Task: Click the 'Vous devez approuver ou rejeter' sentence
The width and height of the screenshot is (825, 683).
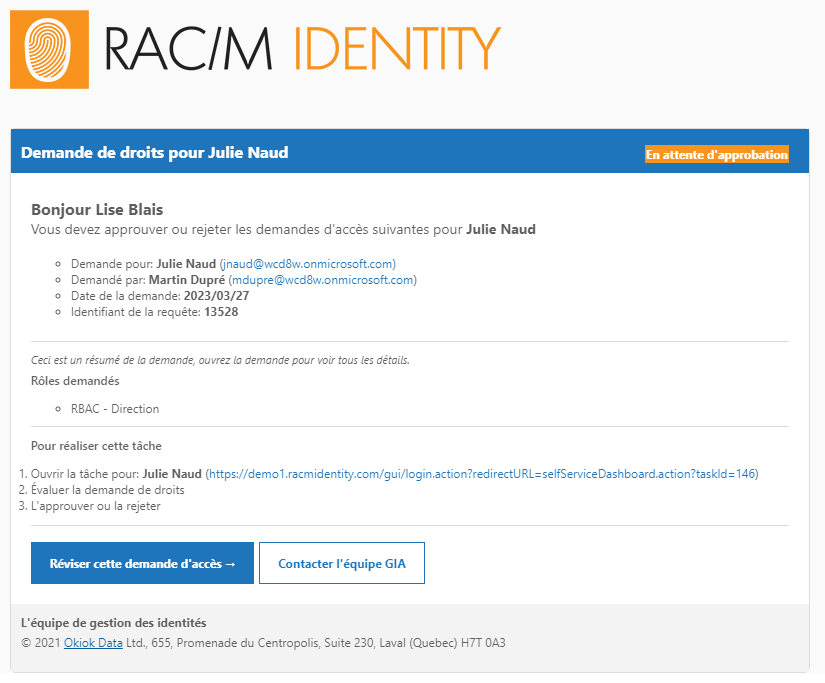Action: coord(283,229)
